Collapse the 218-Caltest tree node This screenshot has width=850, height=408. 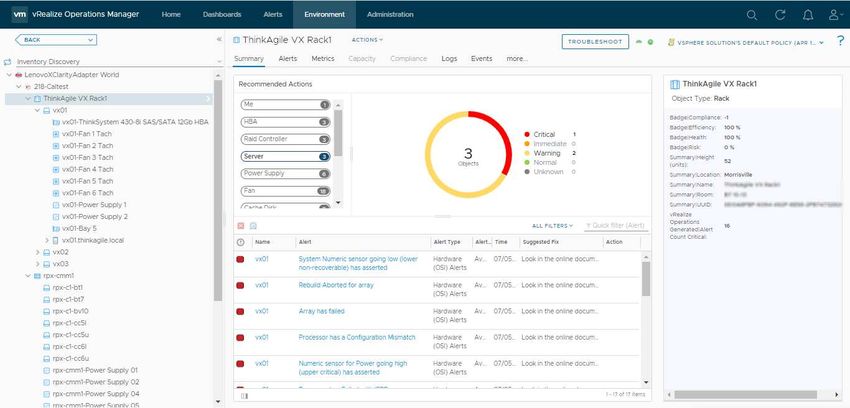[18, 87]
